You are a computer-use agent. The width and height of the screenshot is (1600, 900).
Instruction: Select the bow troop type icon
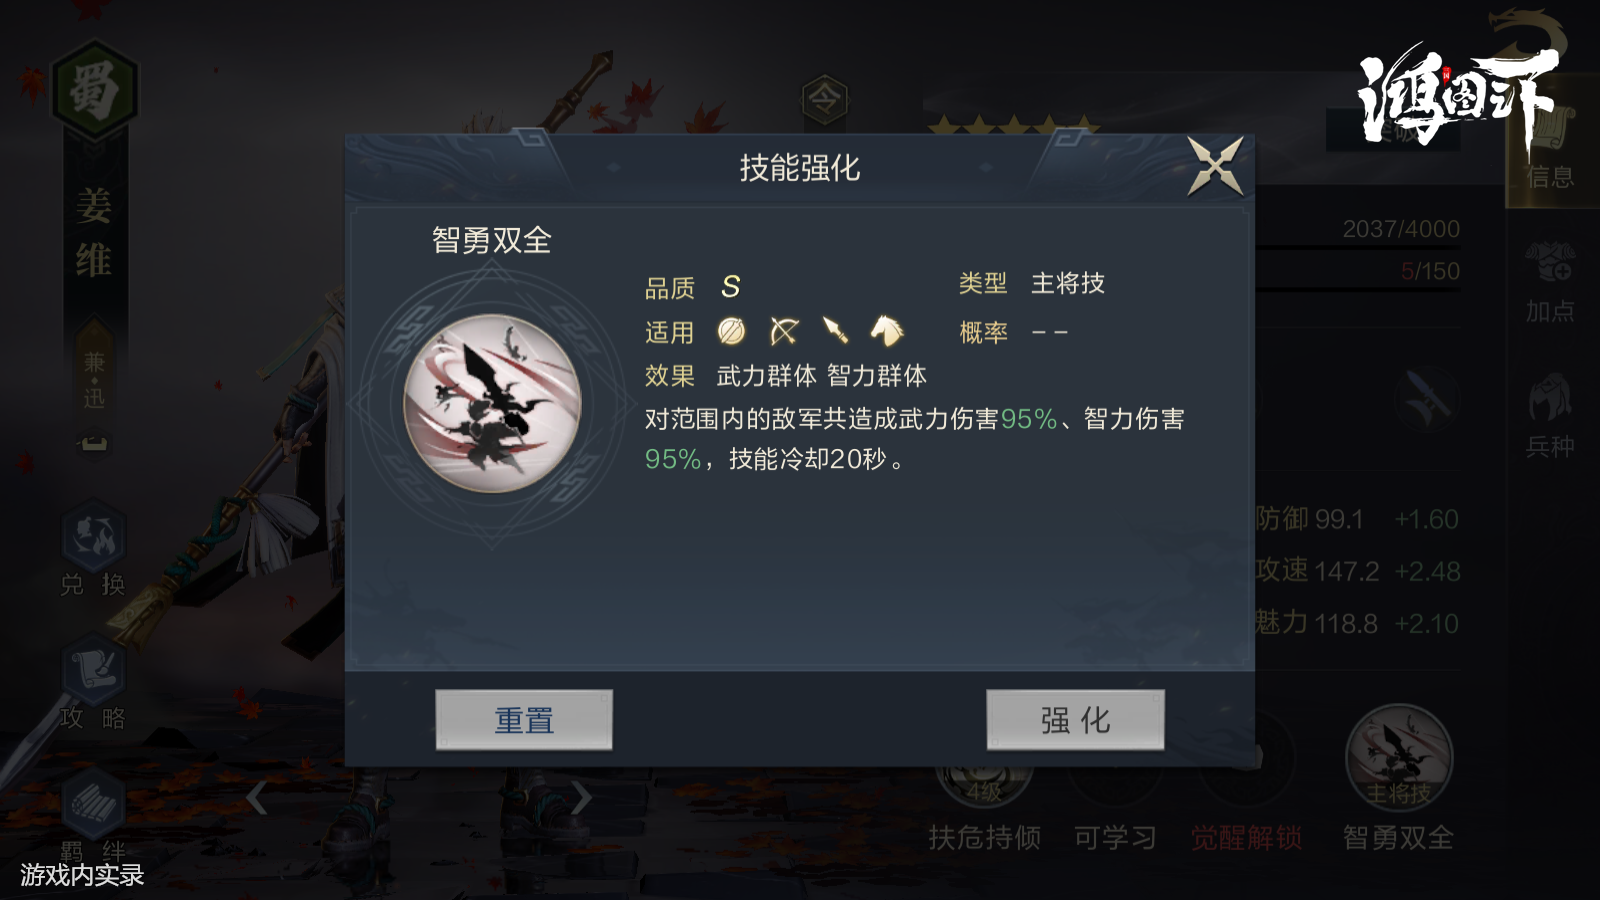click(784, 331)
